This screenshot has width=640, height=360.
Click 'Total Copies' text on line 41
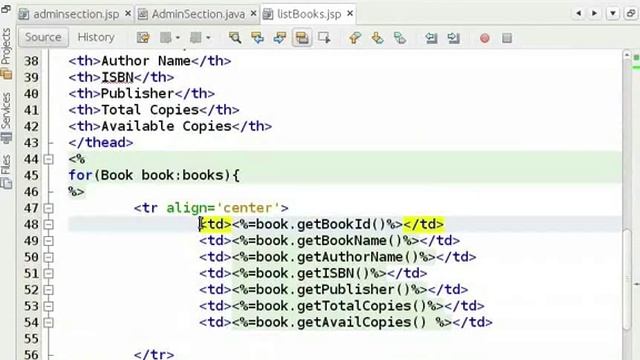[150, 110]
